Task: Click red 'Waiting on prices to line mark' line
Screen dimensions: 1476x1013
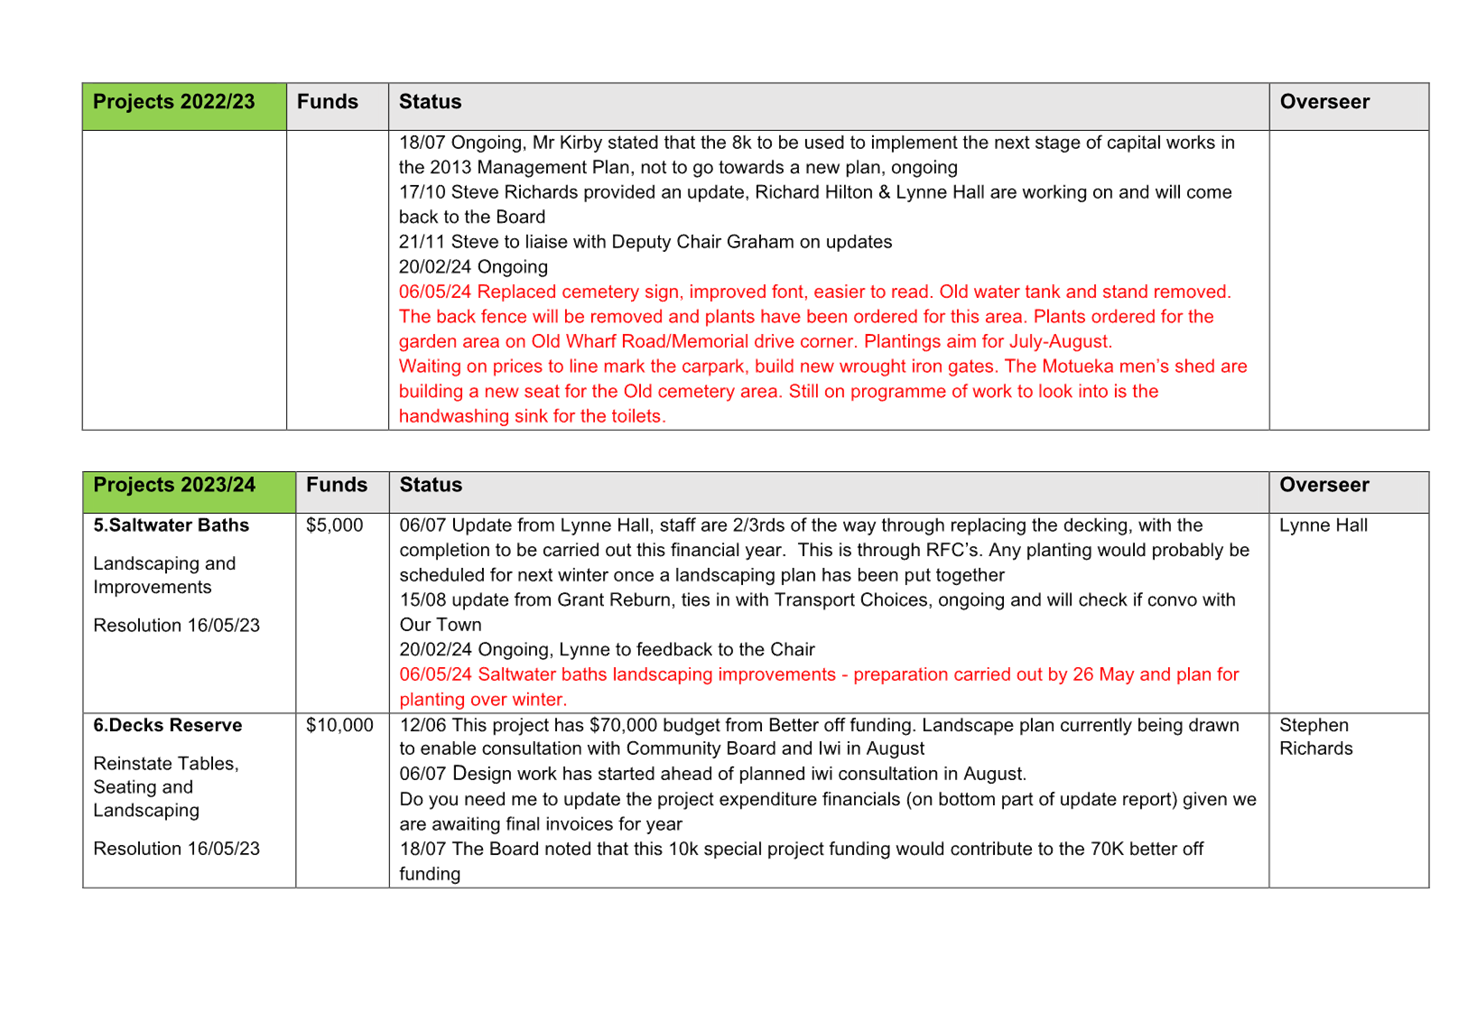Action: pos(823,366)
